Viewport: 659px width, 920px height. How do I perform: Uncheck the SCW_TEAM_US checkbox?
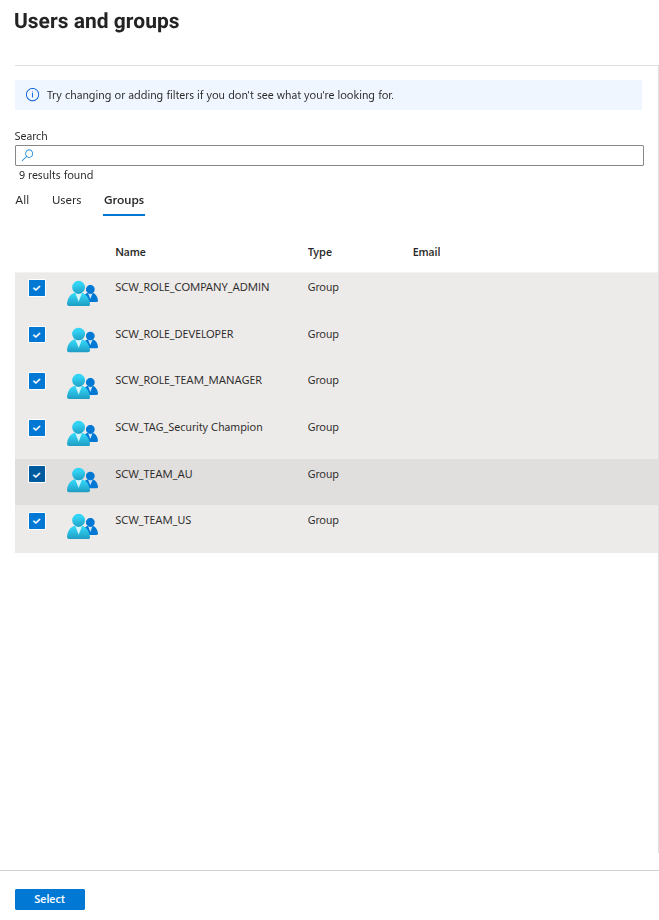pos(37,521)
